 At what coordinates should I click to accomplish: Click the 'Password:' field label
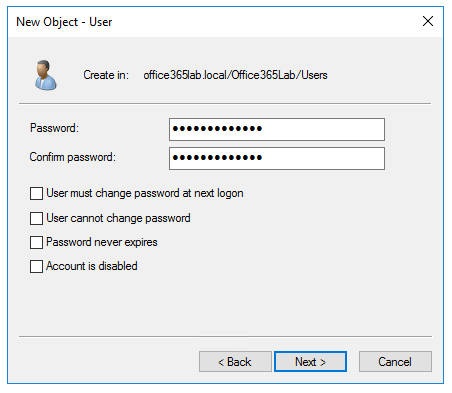click(54, 128)
